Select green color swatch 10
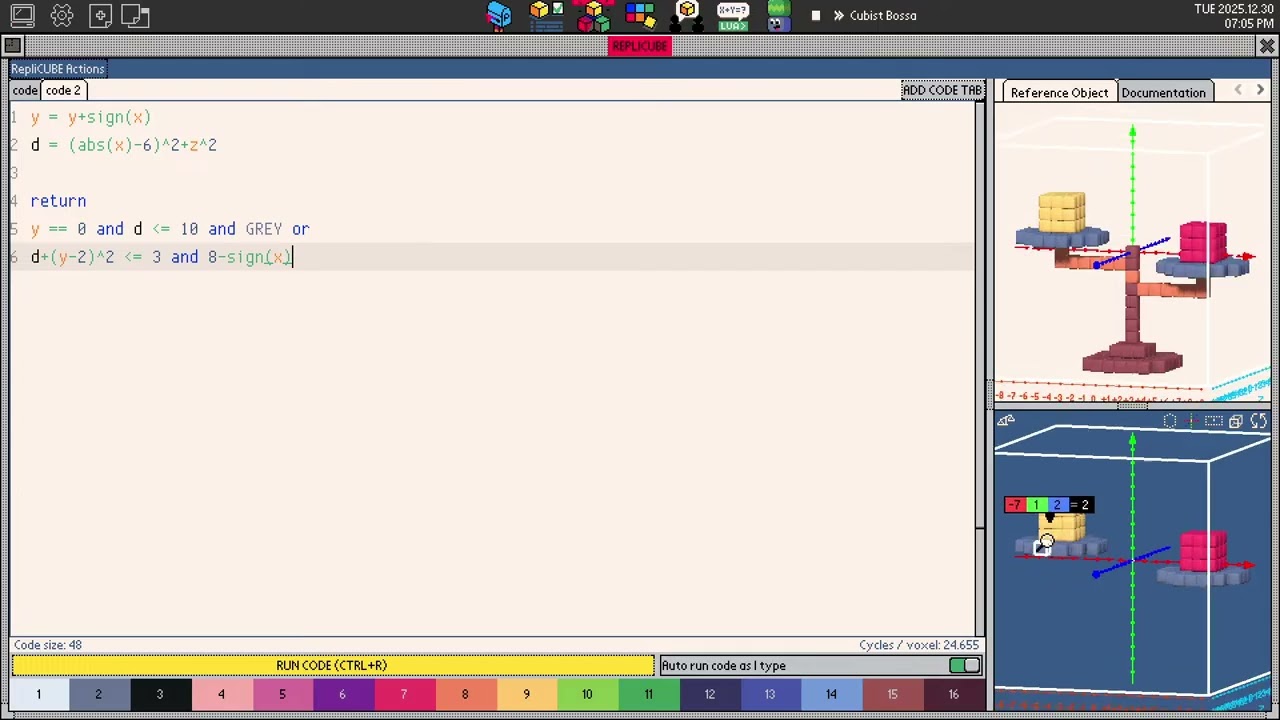This screenshot has height=720, width=1280. [587, 694]
